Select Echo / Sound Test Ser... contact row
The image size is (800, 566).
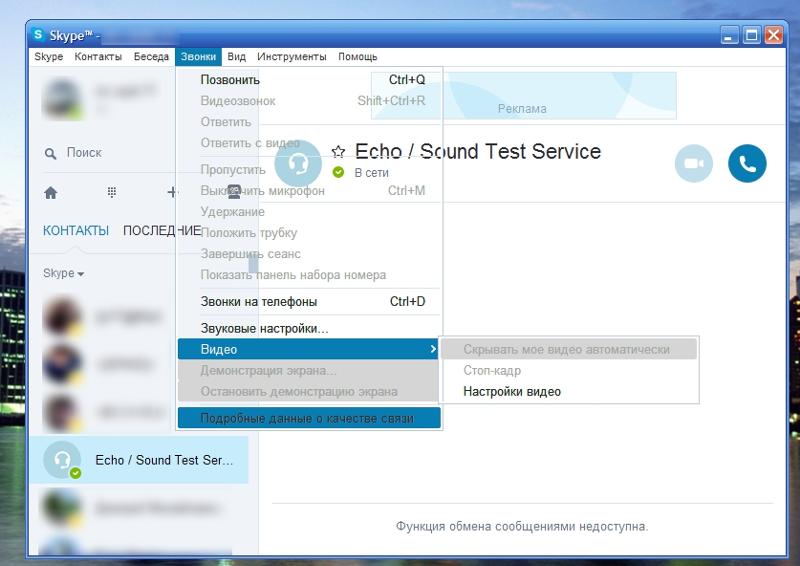tap(139, 460)
